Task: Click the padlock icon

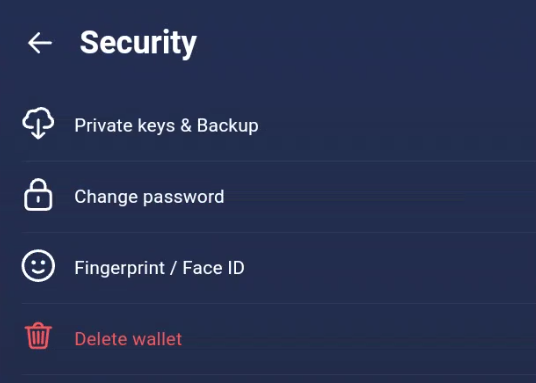Action: coord(38,195)
